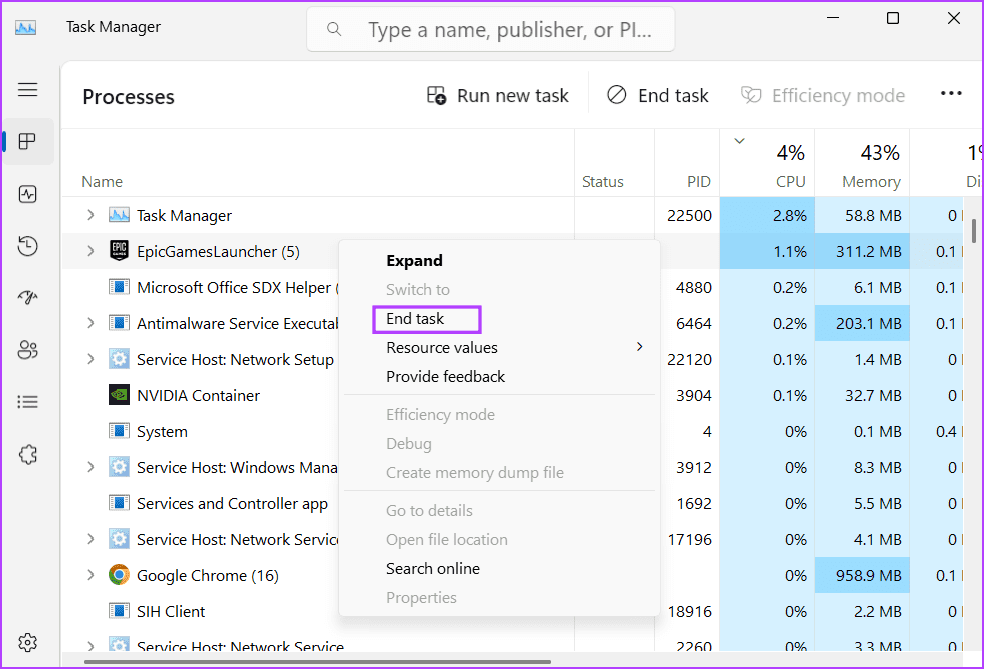Sort processes by Name column header
Screen dimensions: 984x669
pos(102,182)
